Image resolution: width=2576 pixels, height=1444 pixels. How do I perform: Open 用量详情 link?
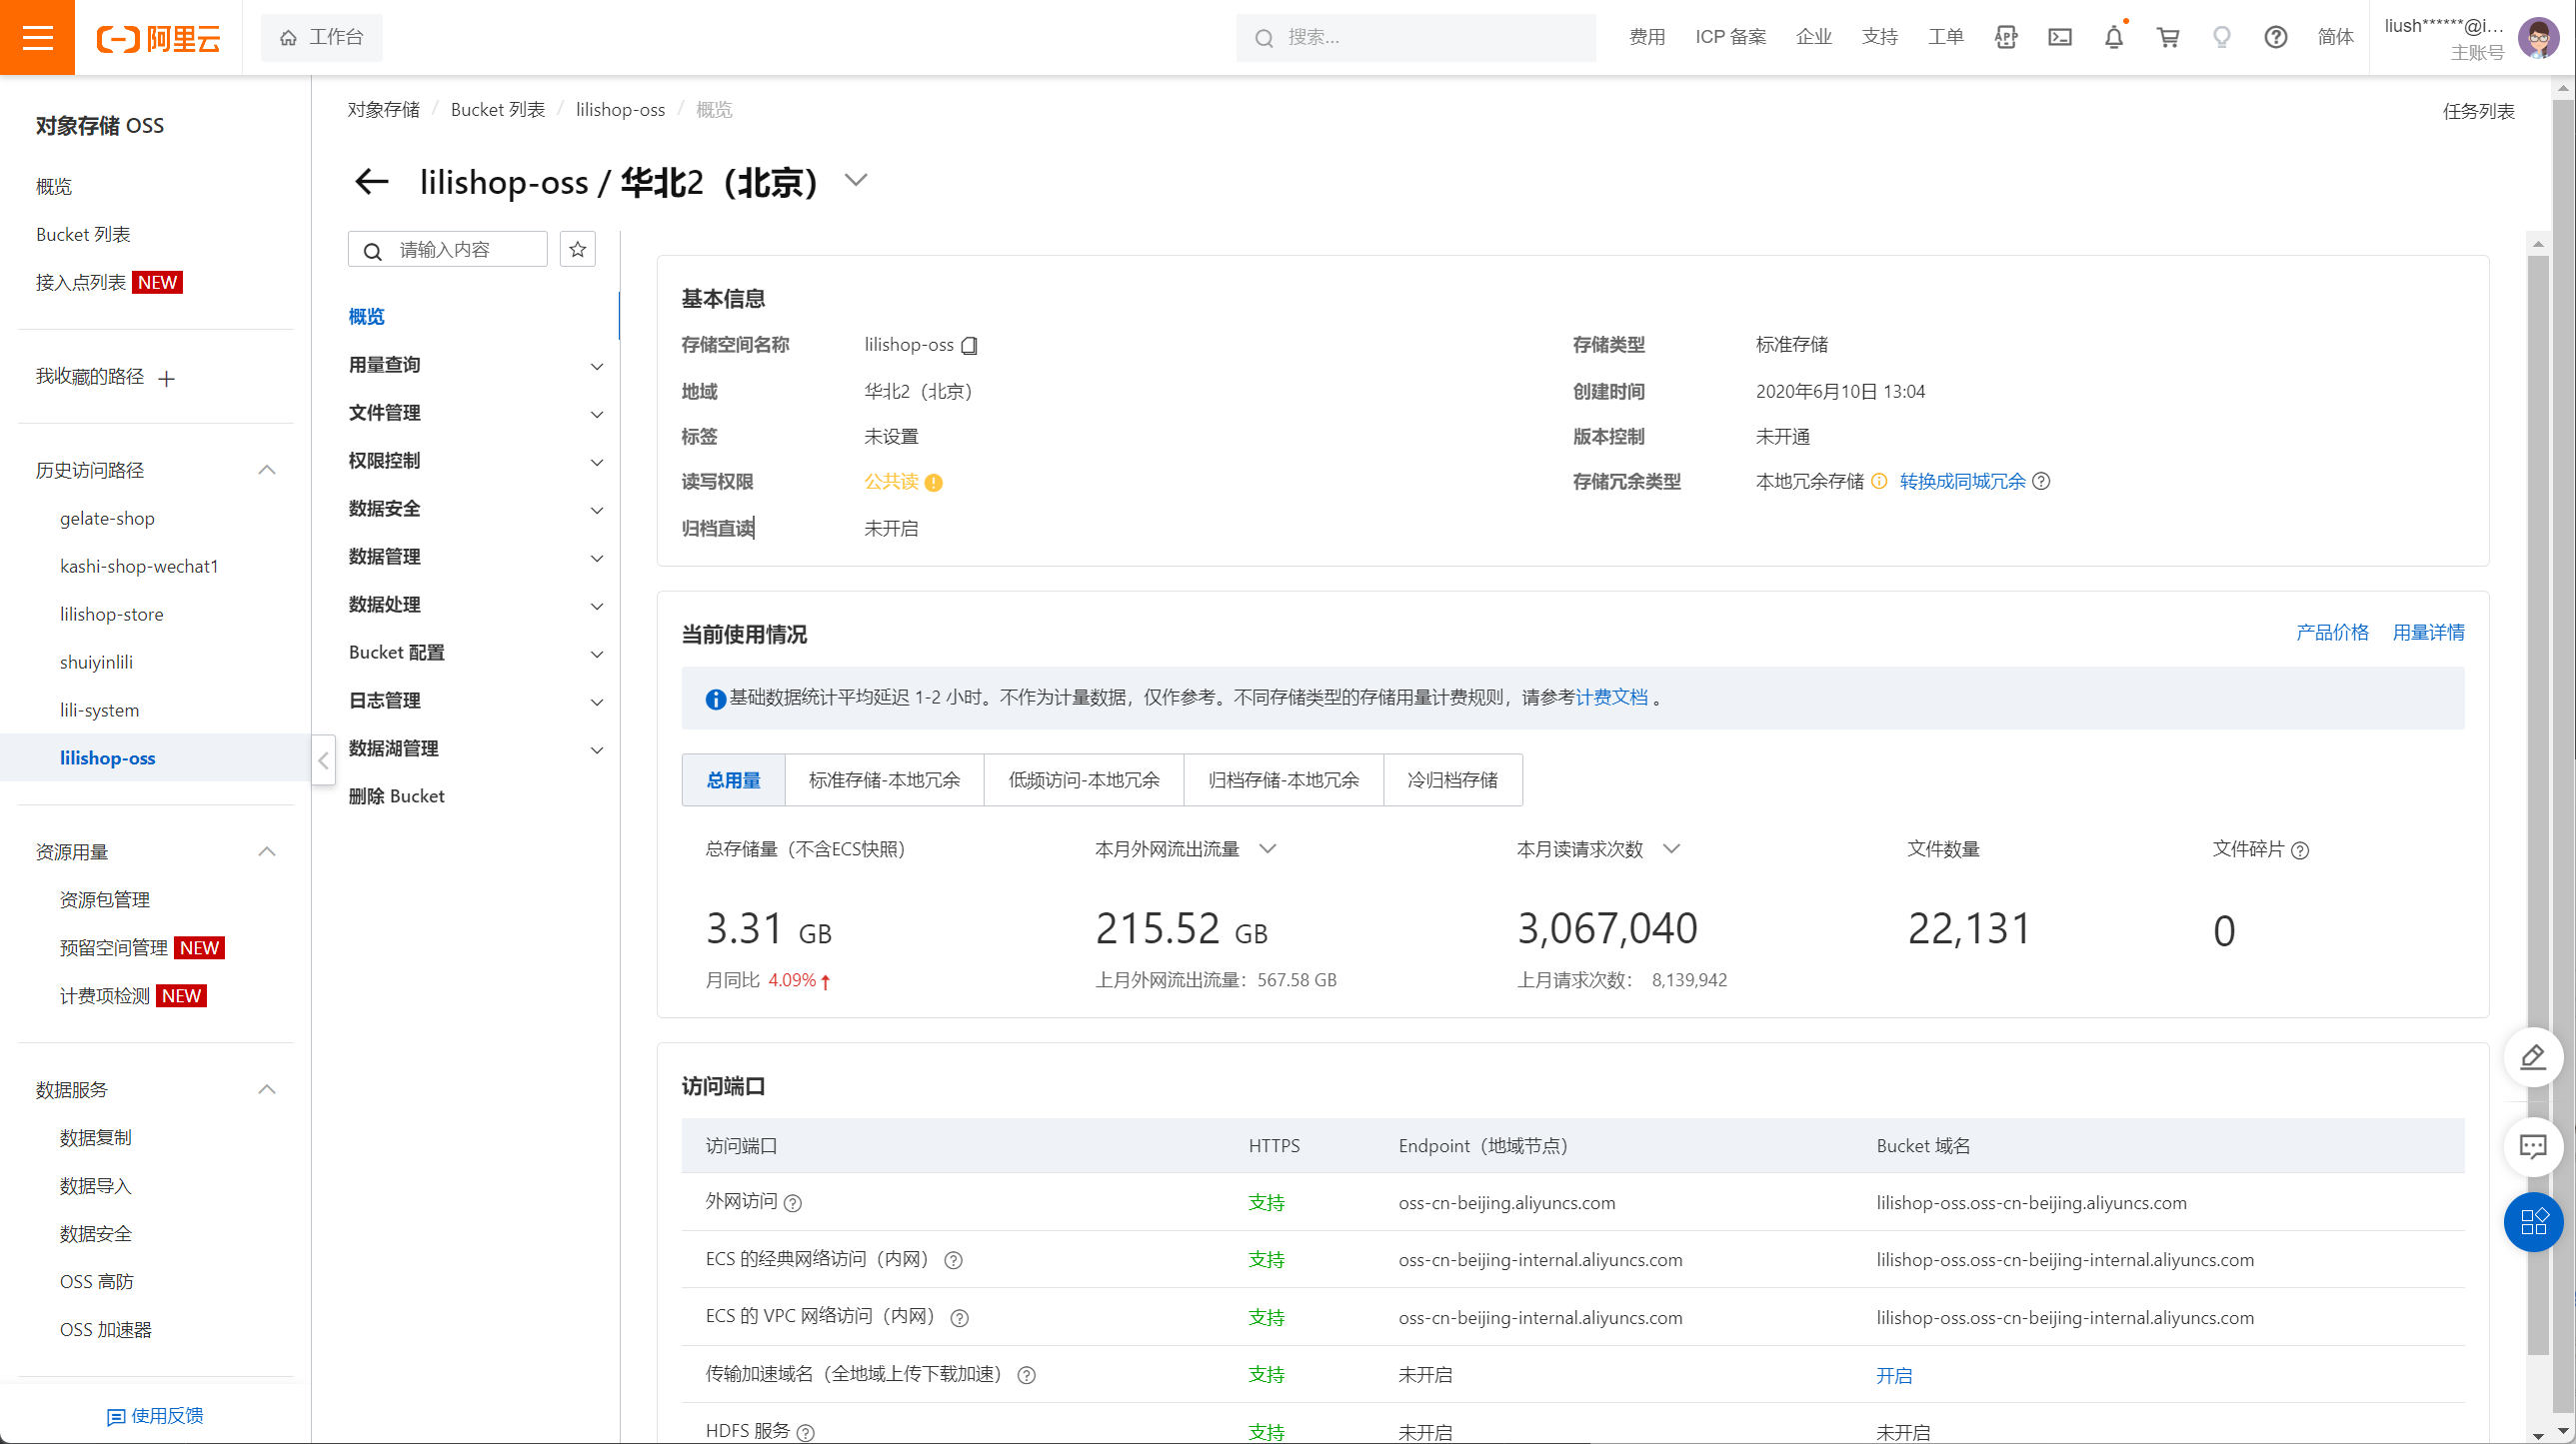coord(2428,632)
